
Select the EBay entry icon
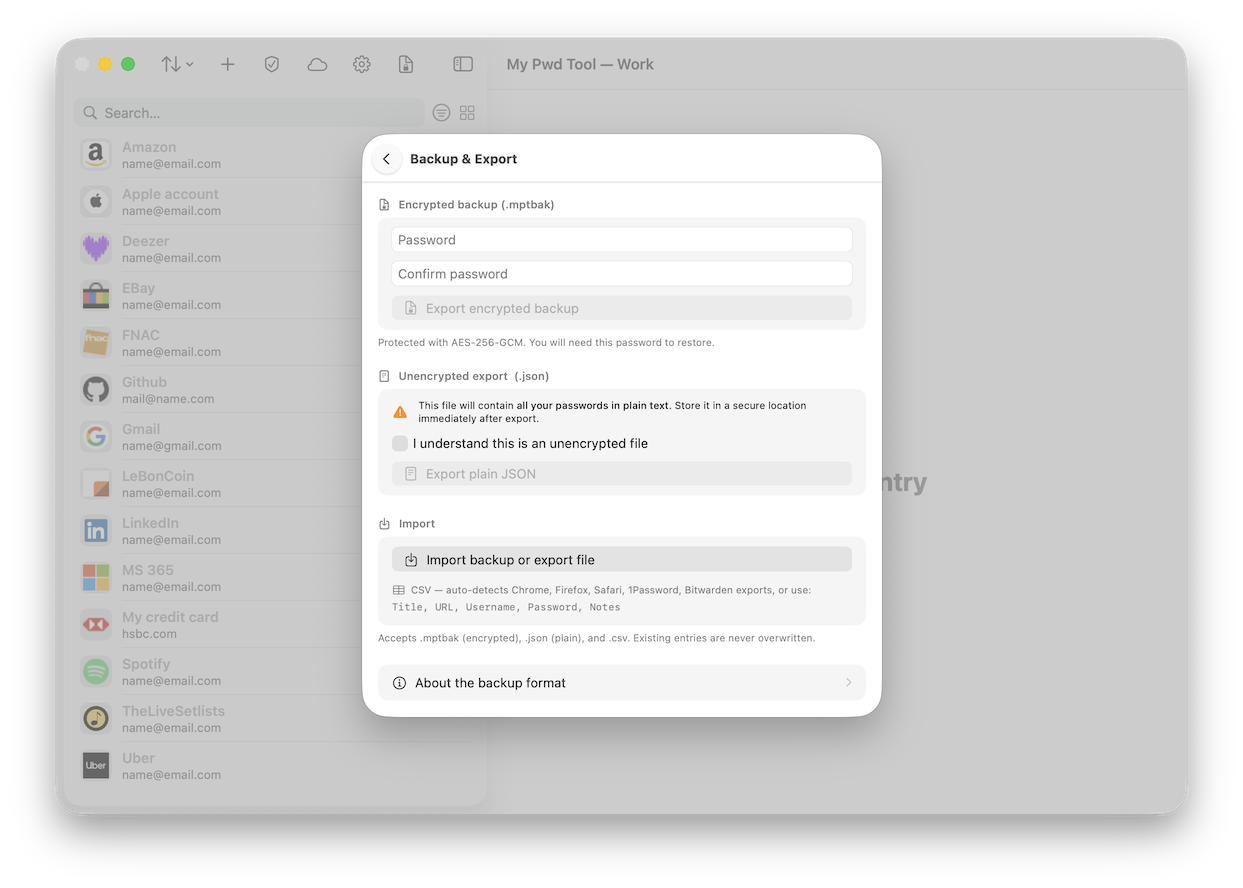pos(96,295)
